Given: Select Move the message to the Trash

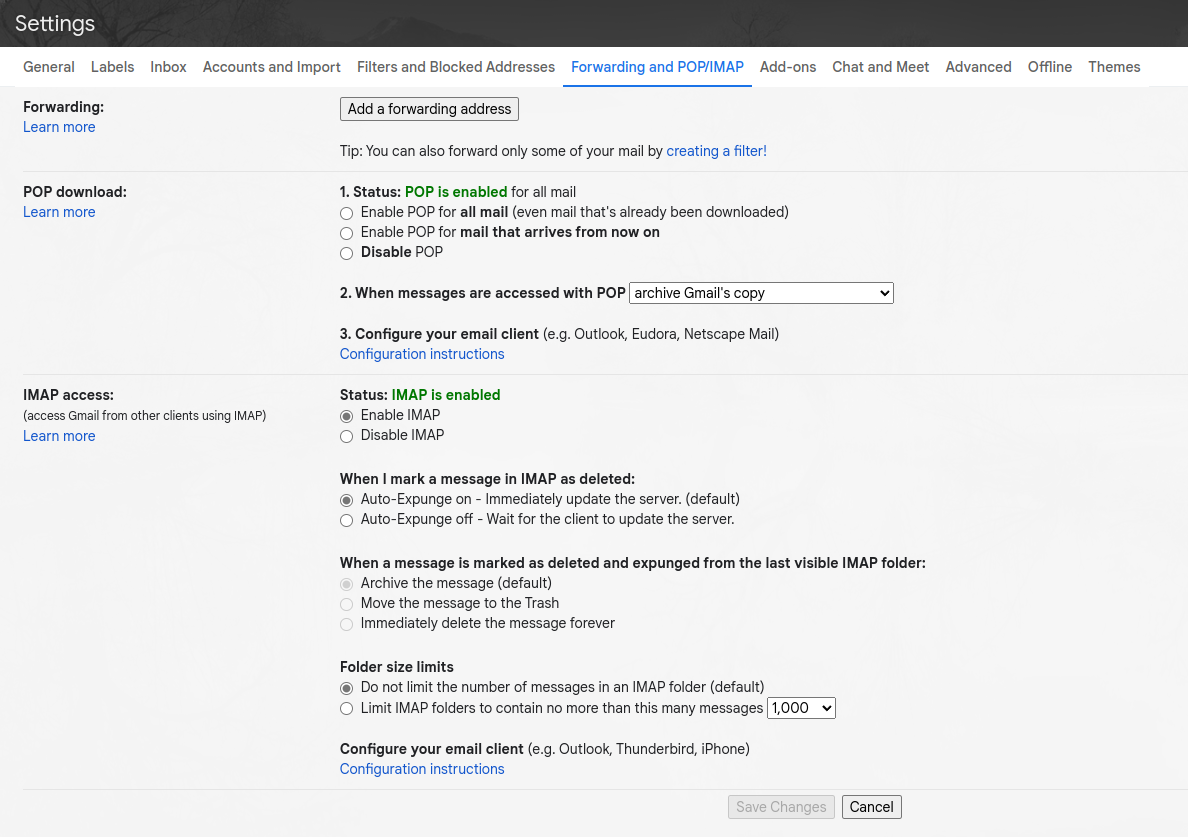Looking at the screenshot, I should [x=346, y=604].
